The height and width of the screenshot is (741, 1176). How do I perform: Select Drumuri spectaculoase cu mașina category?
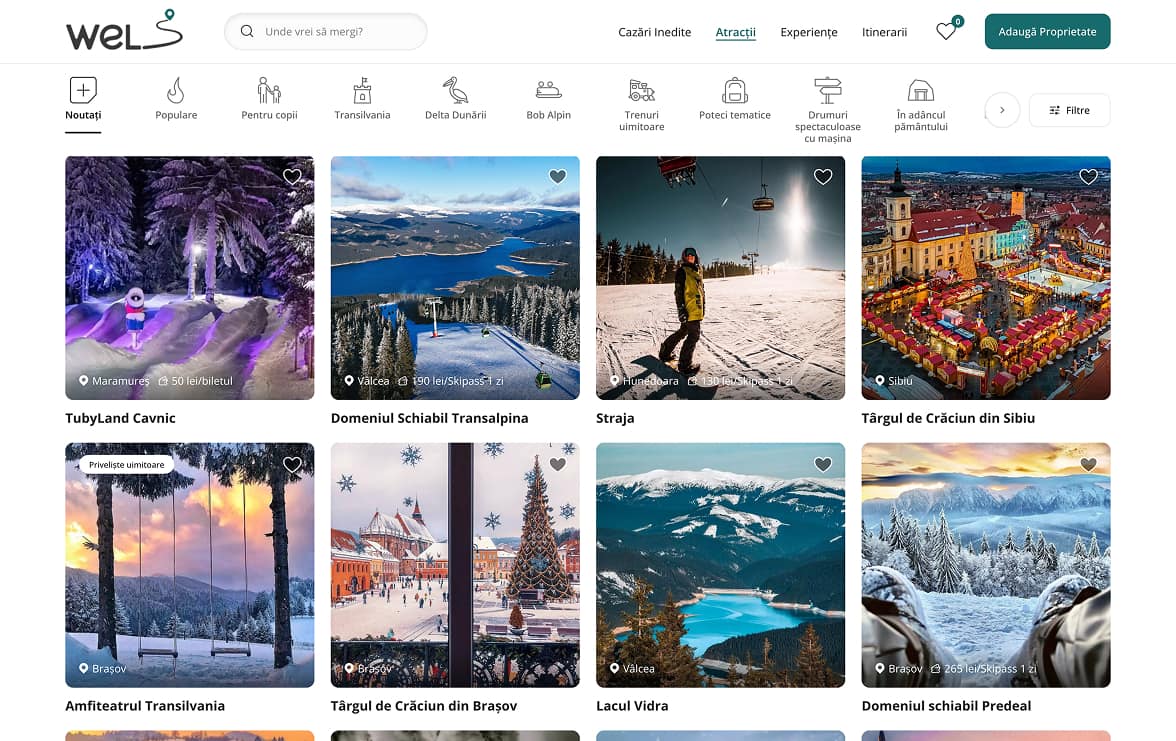tap(827, 91)
